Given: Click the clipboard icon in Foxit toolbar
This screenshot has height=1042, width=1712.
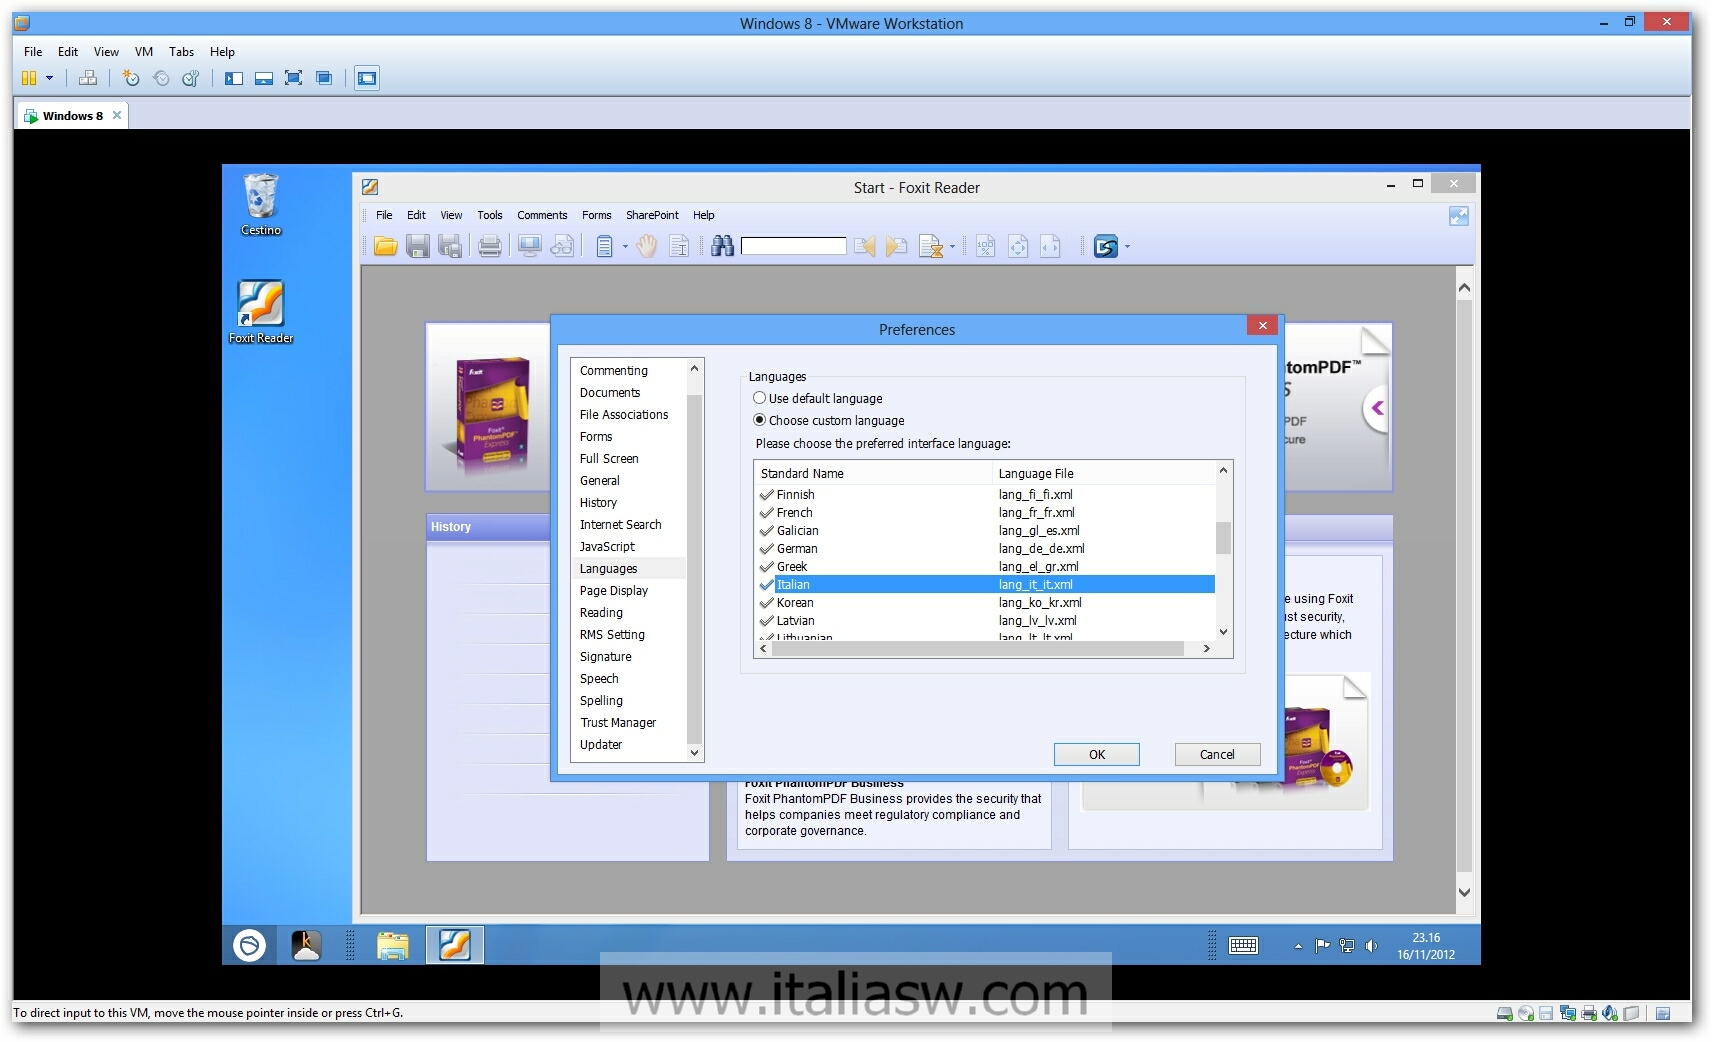Looking at the screenshot, I should 604,246.
